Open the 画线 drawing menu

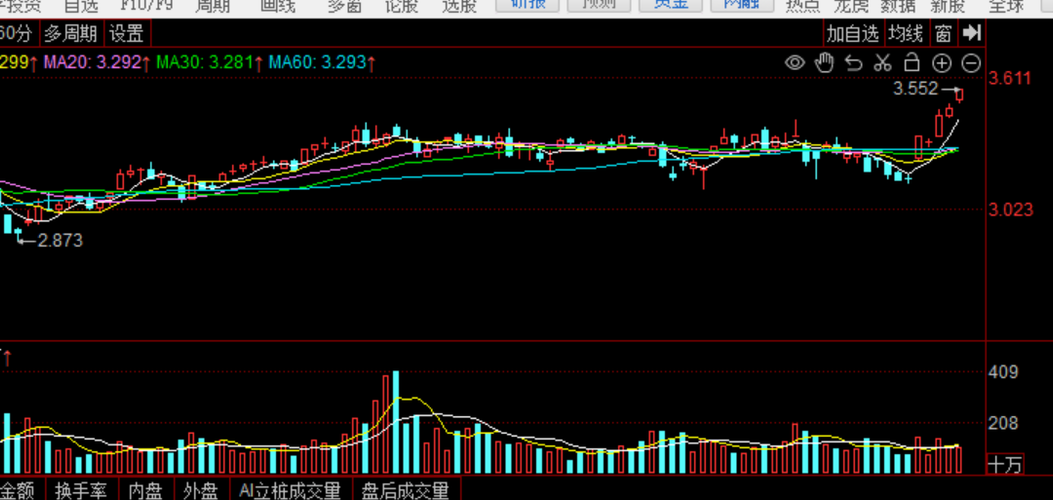(x=277, y=6)
